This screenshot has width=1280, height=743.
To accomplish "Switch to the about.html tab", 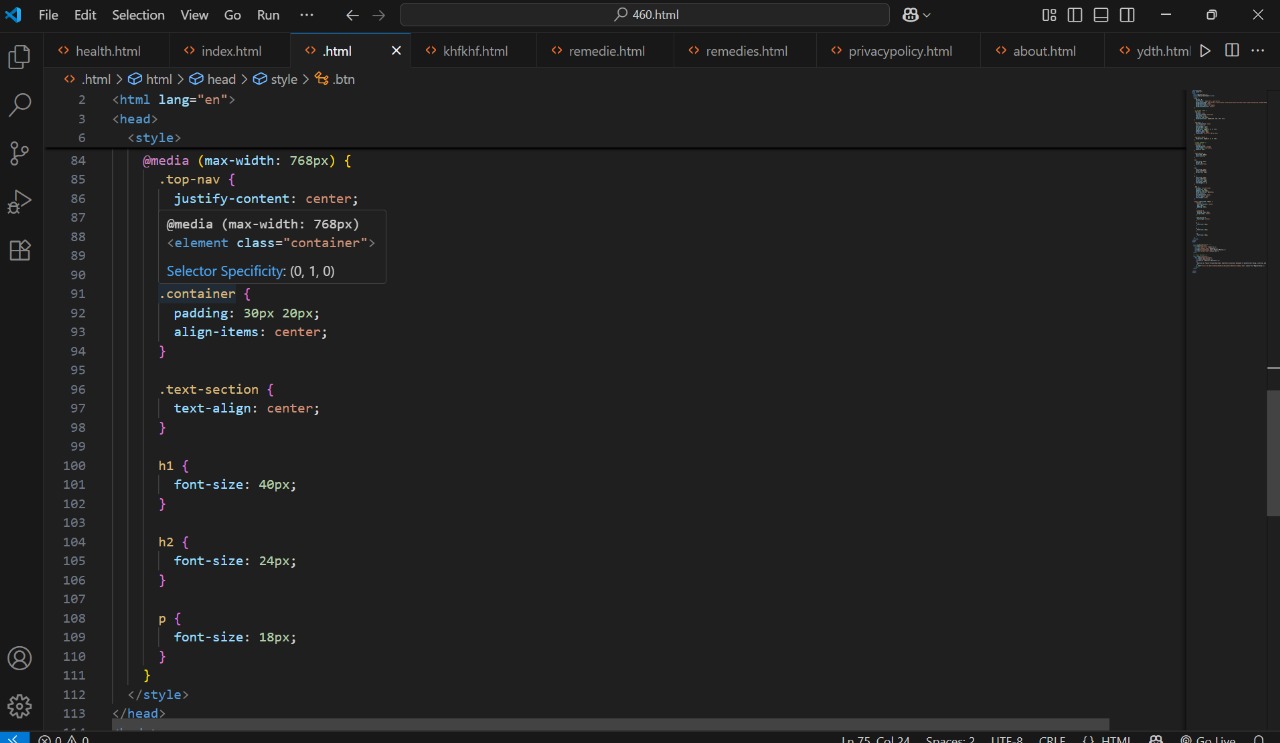I will click(x=1043, y=51).
